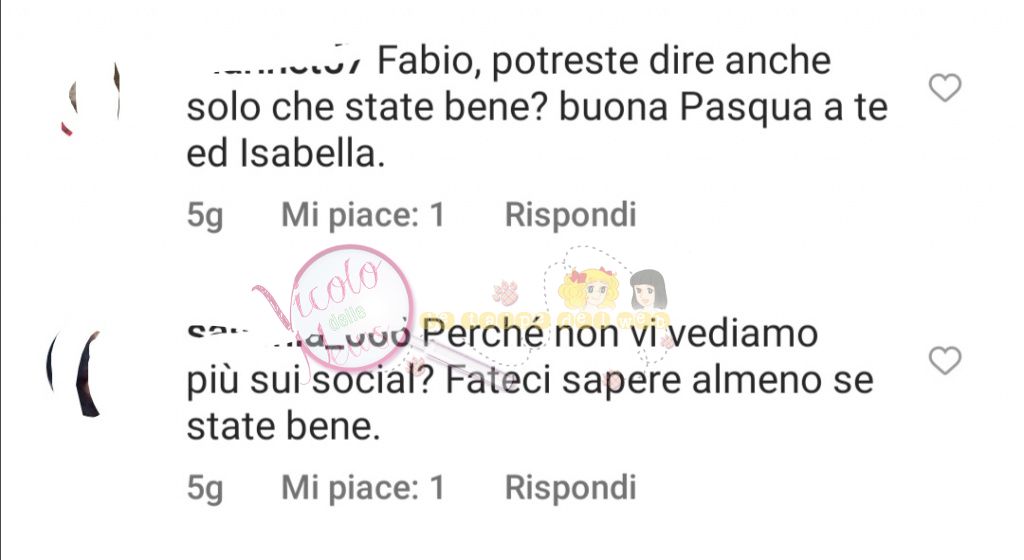The image size is (1024, 560).
Task: Click the words 'ed Isabella.' in the first comment
Action: [x=285, y=155]
